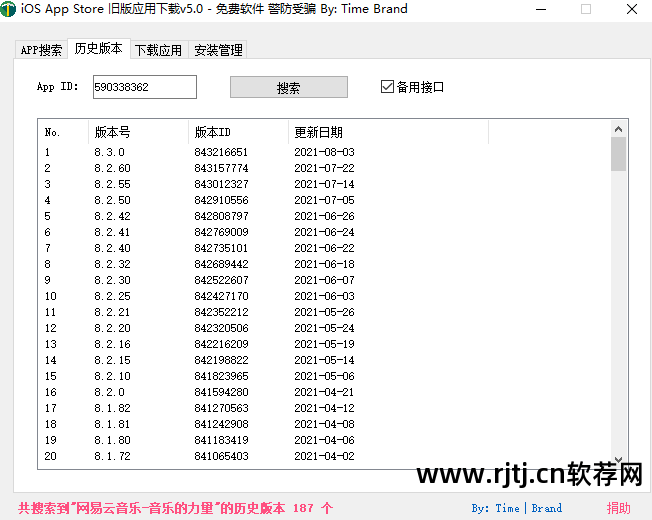This screenshot has width=652, height=520.
Task: Click version ID 843216651
Action: coord(221,152)
